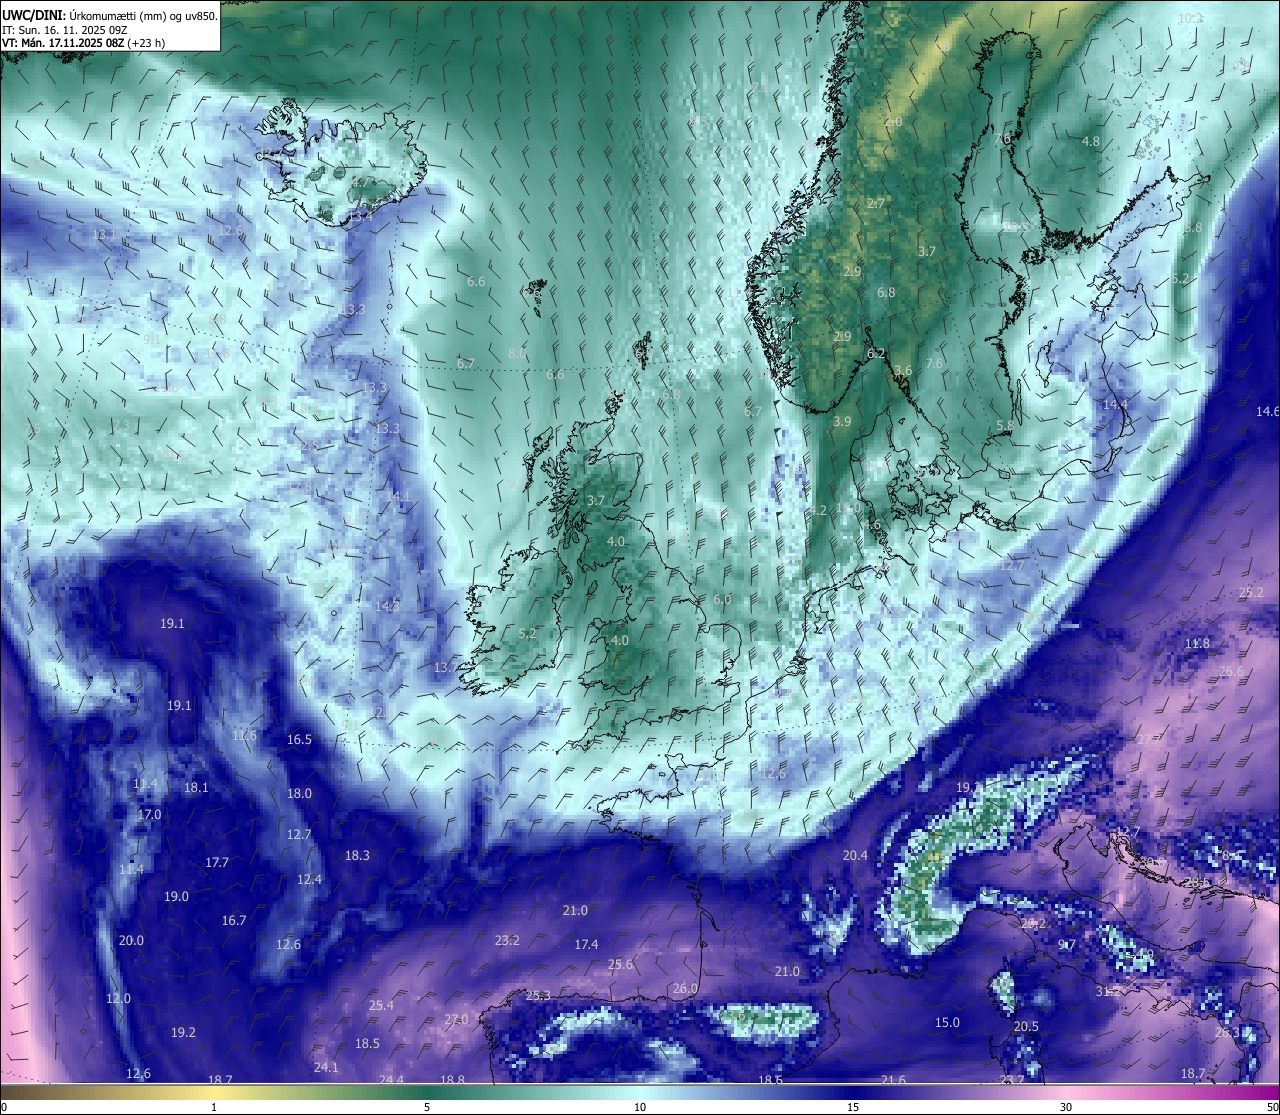Click the '5' tick on the color scale

point(427,1106)
